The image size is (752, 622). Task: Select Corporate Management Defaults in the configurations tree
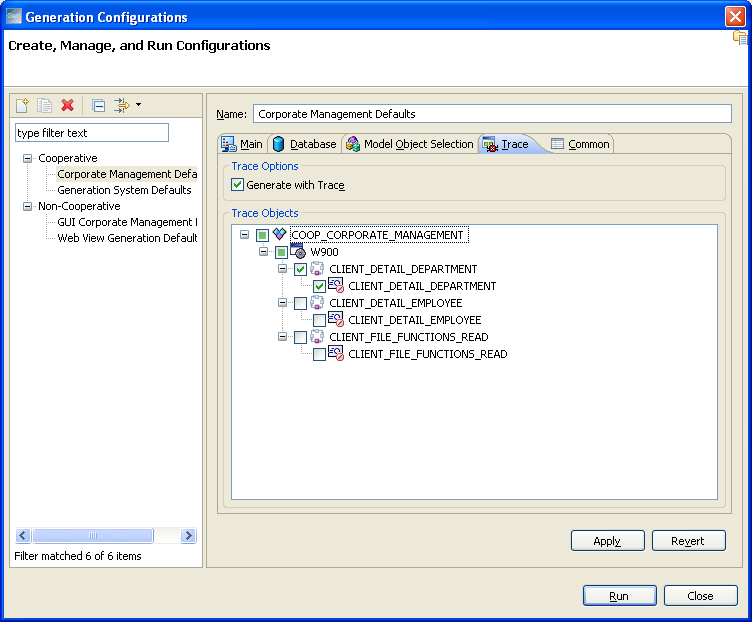point(127,174)
